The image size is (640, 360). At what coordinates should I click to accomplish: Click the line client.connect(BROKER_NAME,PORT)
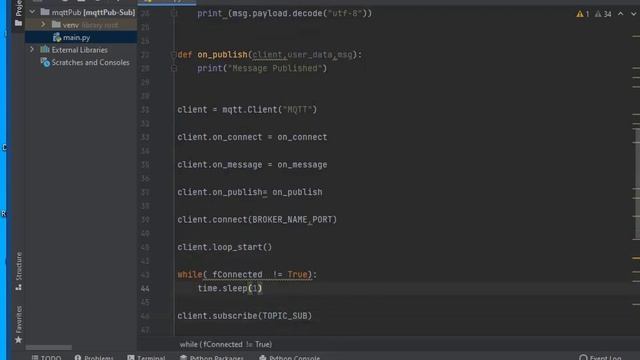(x=257, y=220)
